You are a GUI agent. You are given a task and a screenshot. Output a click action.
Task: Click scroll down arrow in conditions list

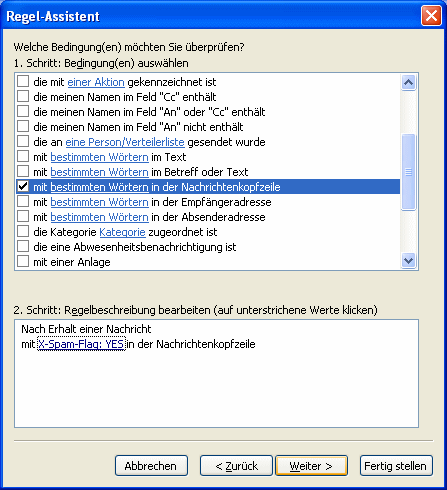click(x=408, y=260)
